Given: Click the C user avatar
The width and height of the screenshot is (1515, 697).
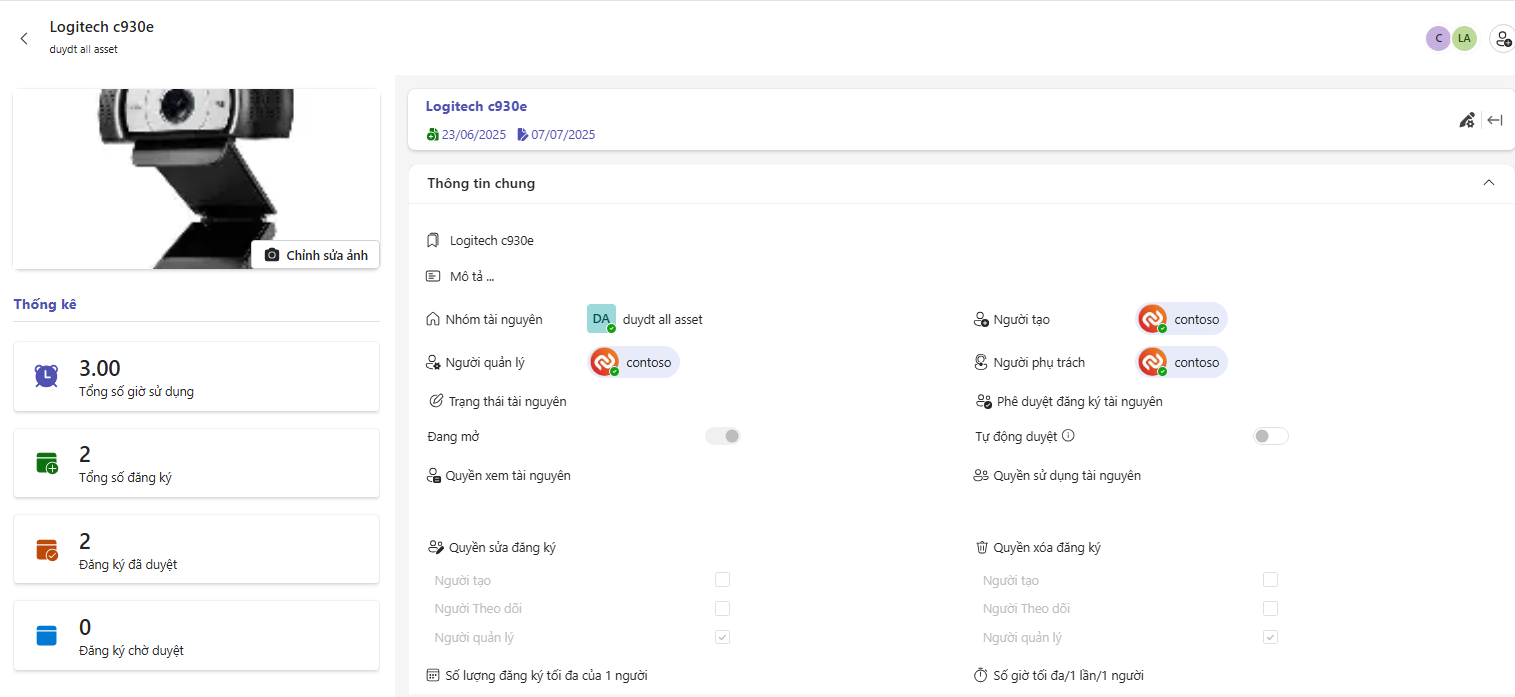Looking at the screenshot, I should 1438,39.
